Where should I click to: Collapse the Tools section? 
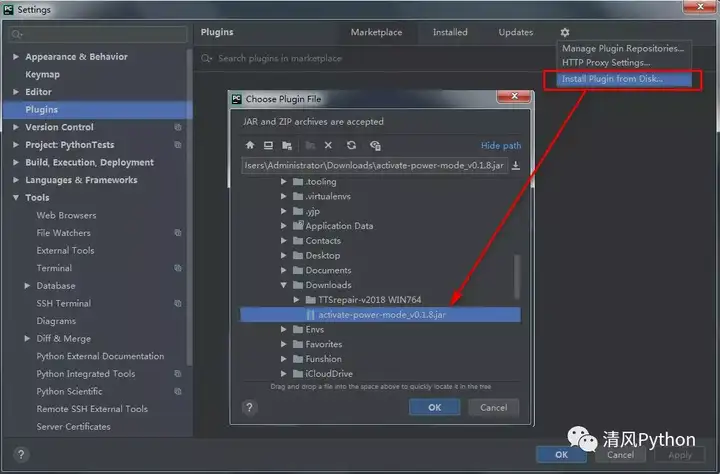coord(16,198)
